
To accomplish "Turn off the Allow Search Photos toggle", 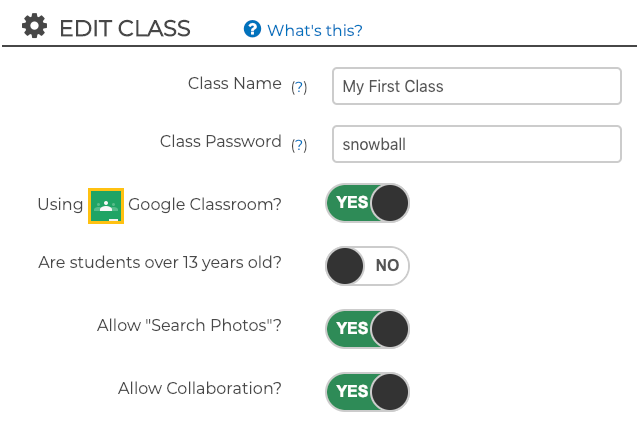I will coord(367,328).
